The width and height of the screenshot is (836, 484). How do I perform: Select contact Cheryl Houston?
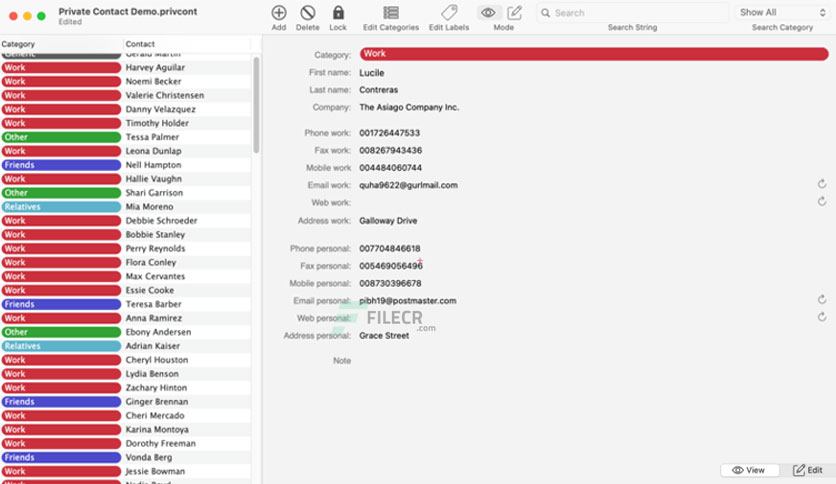[x=157, y=360]
